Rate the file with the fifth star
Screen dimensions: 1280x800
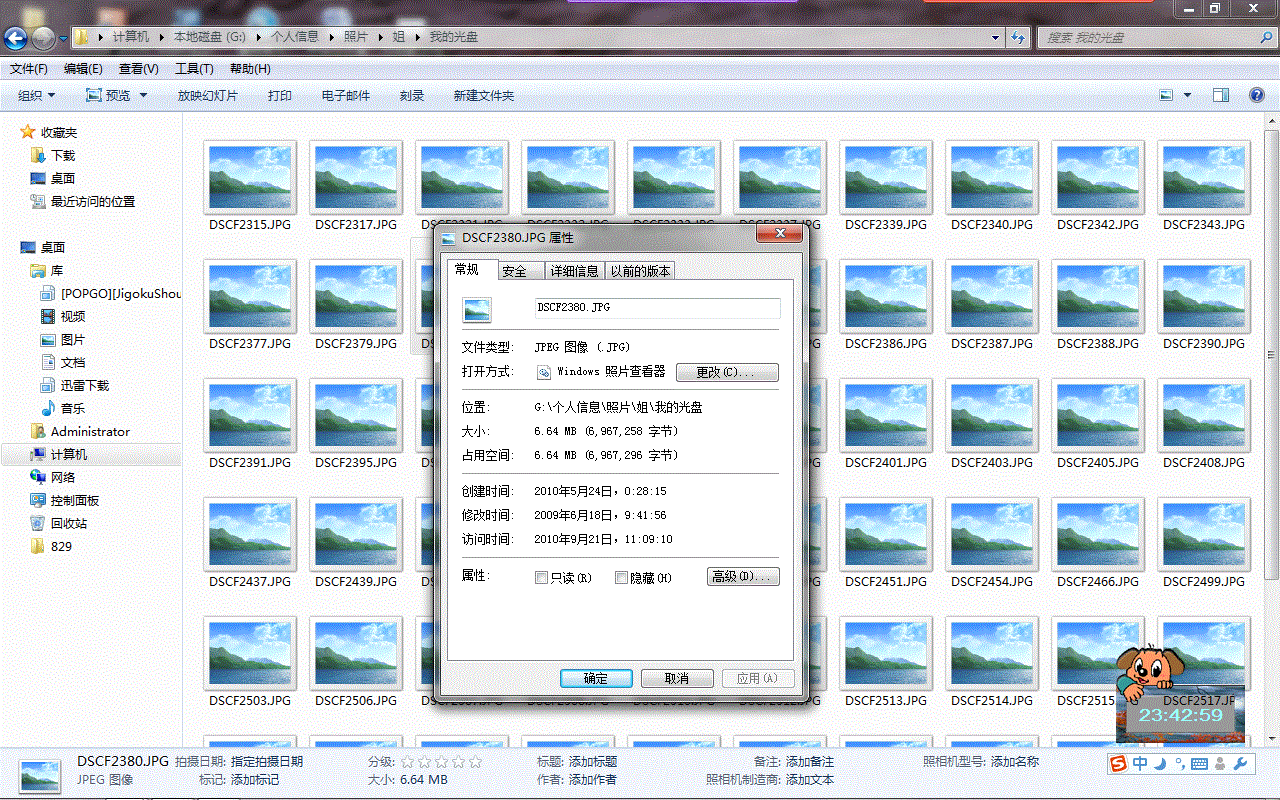click(475, 762)
